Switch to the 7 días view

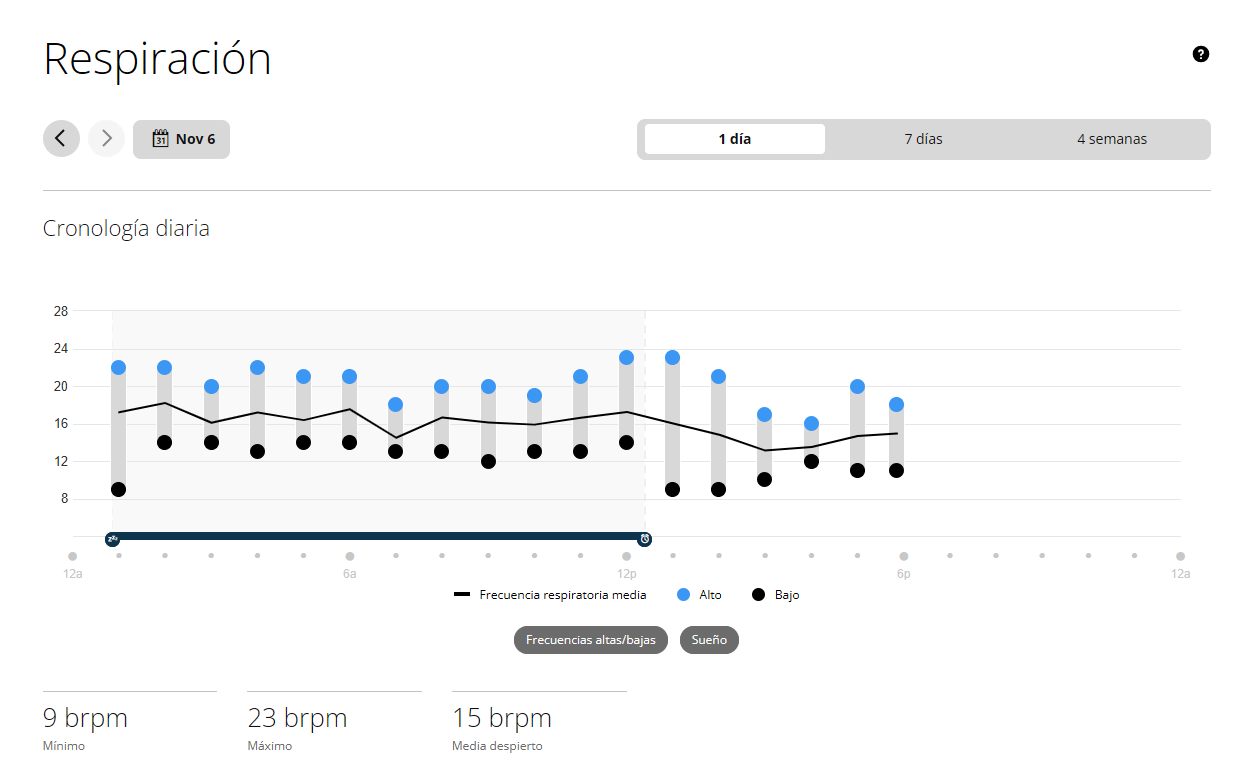[x=923, y=139]
